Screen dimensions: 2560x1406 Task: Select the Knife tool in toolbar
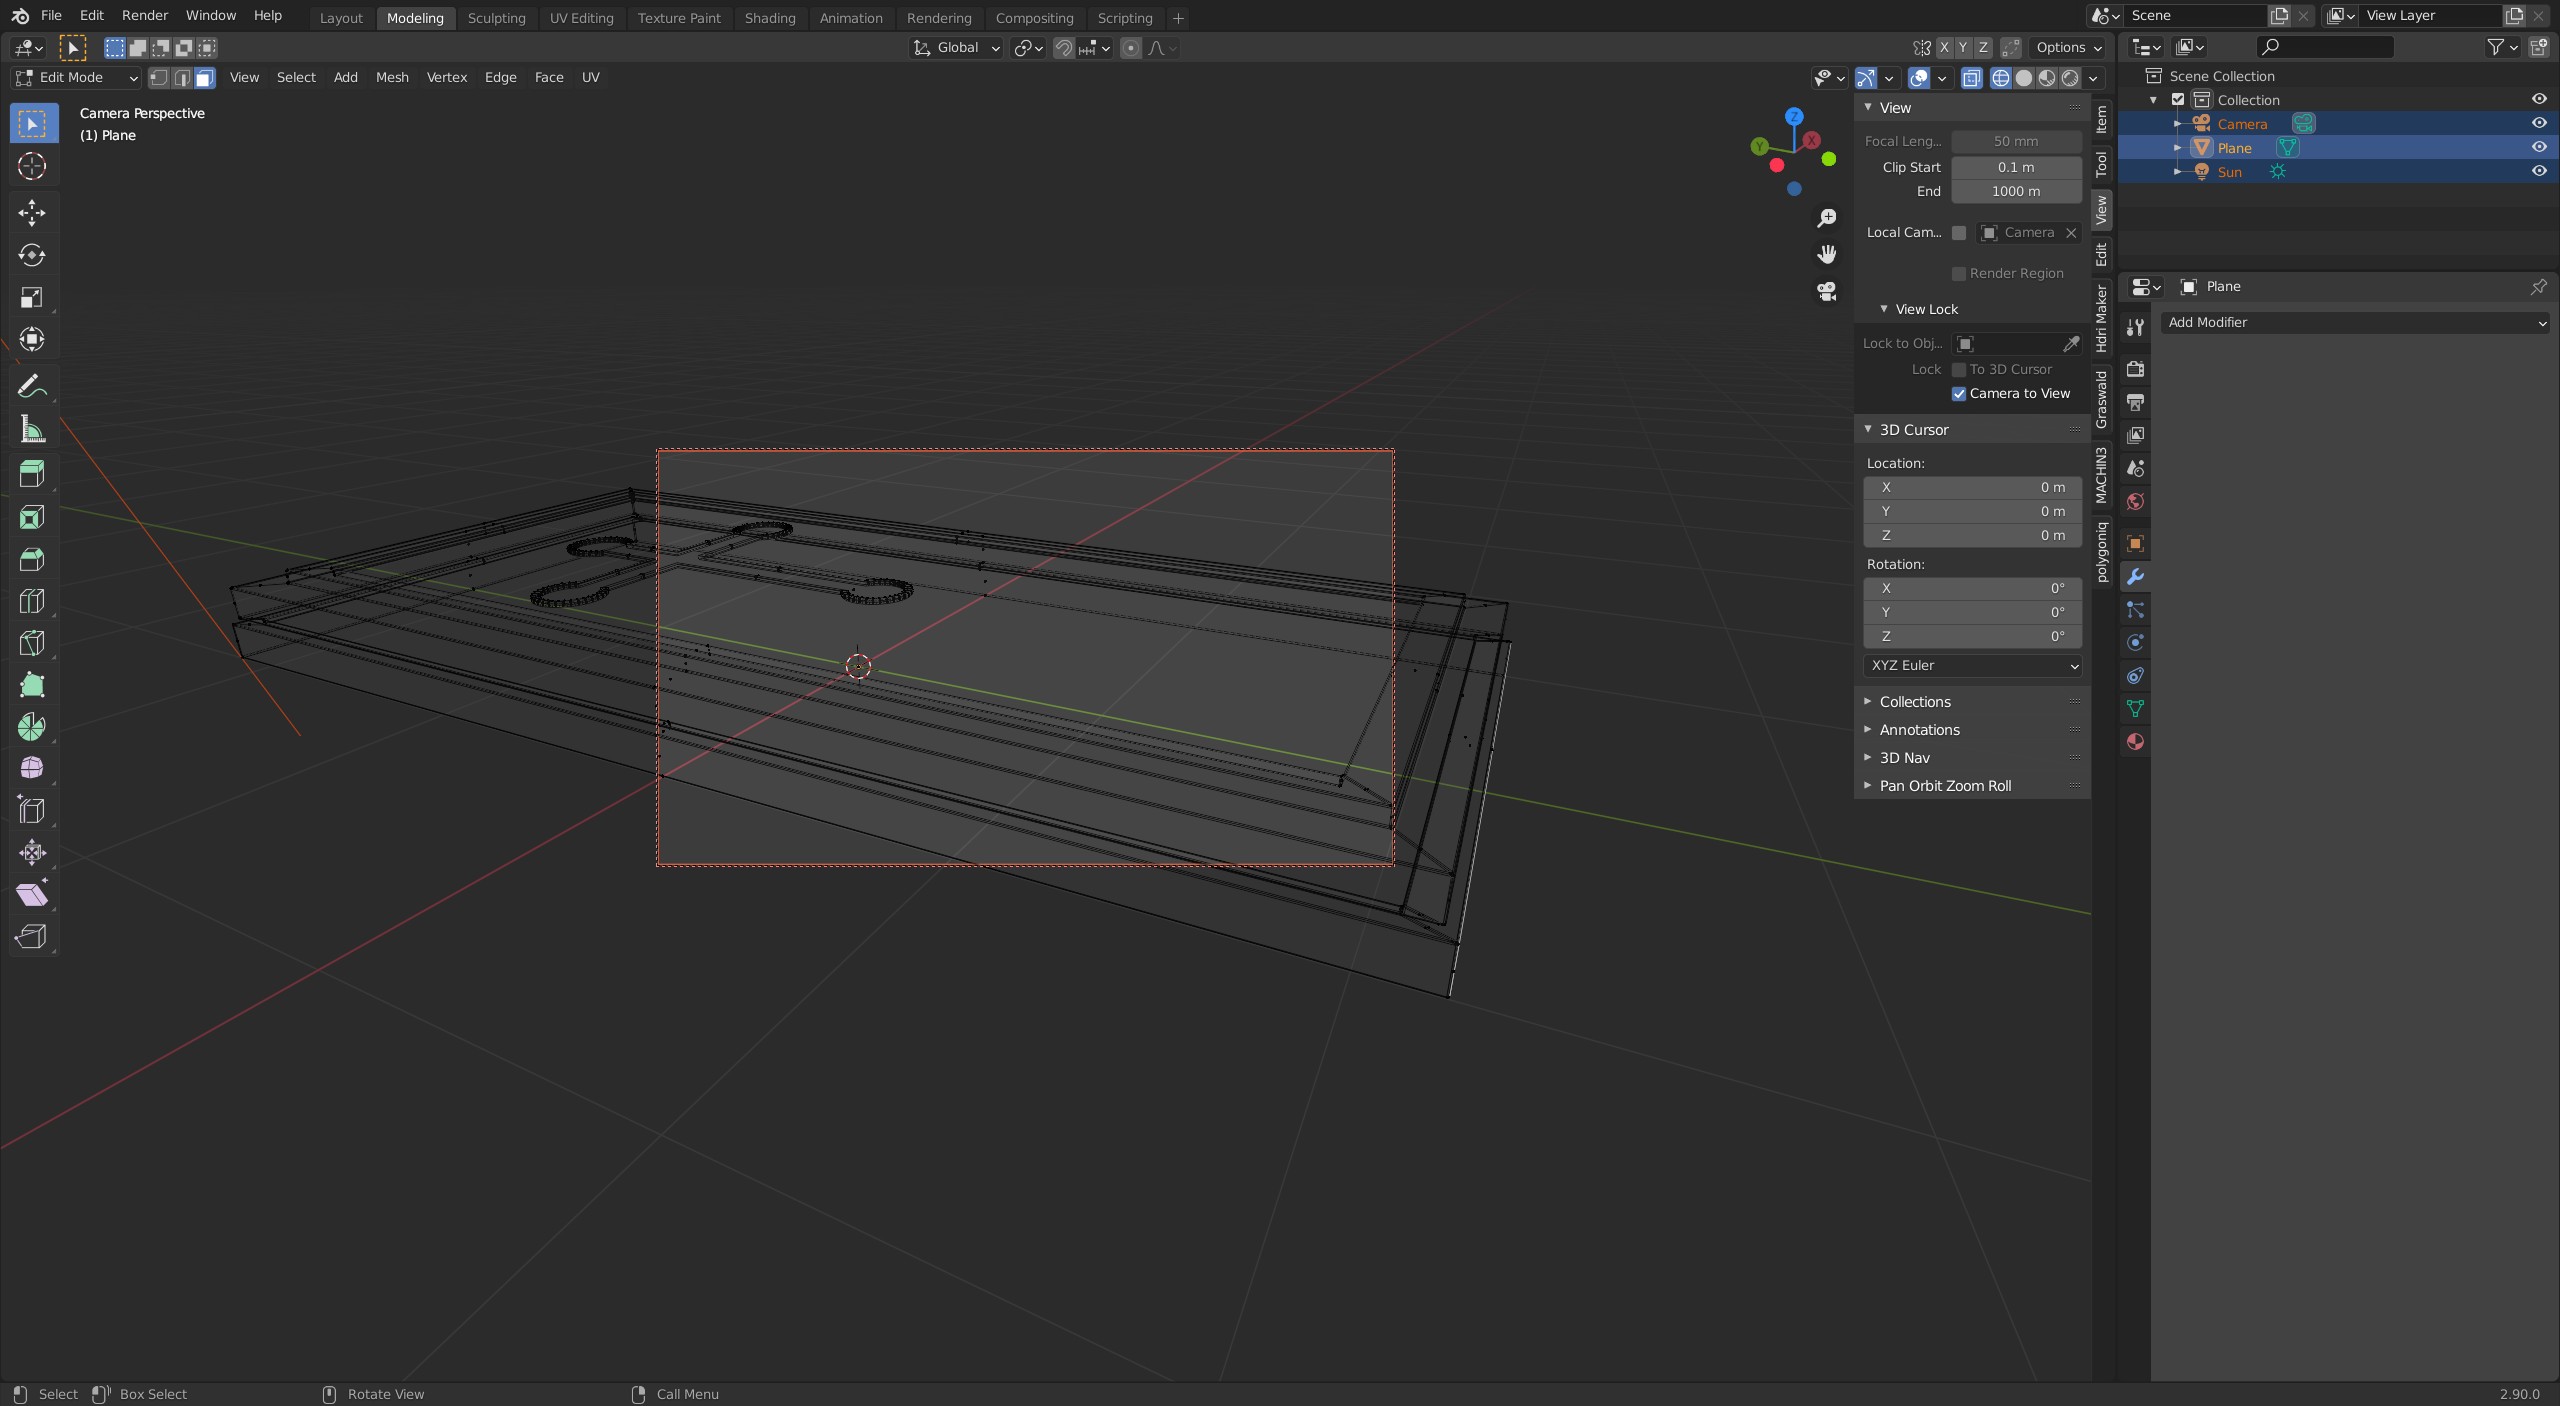[x=32, y=643]
